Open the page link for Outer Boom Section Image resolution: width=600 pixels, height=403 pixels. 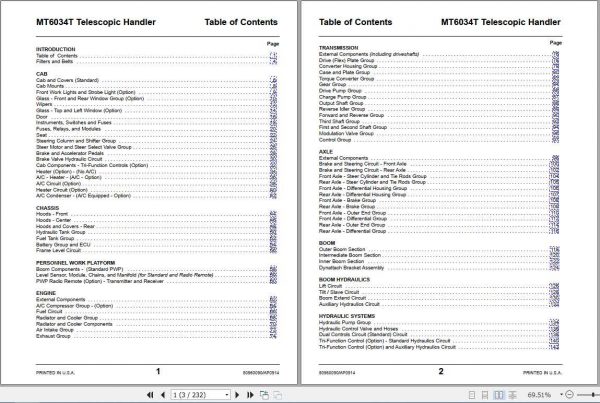point(554,249)
